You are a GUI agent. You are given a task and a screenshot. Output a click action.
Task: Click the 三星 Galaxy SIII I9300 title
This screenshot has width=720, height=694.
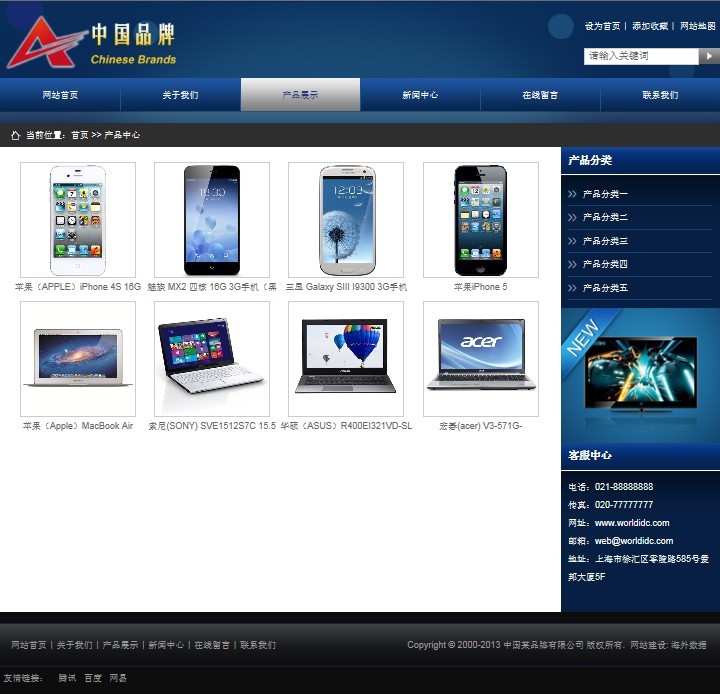346,287
